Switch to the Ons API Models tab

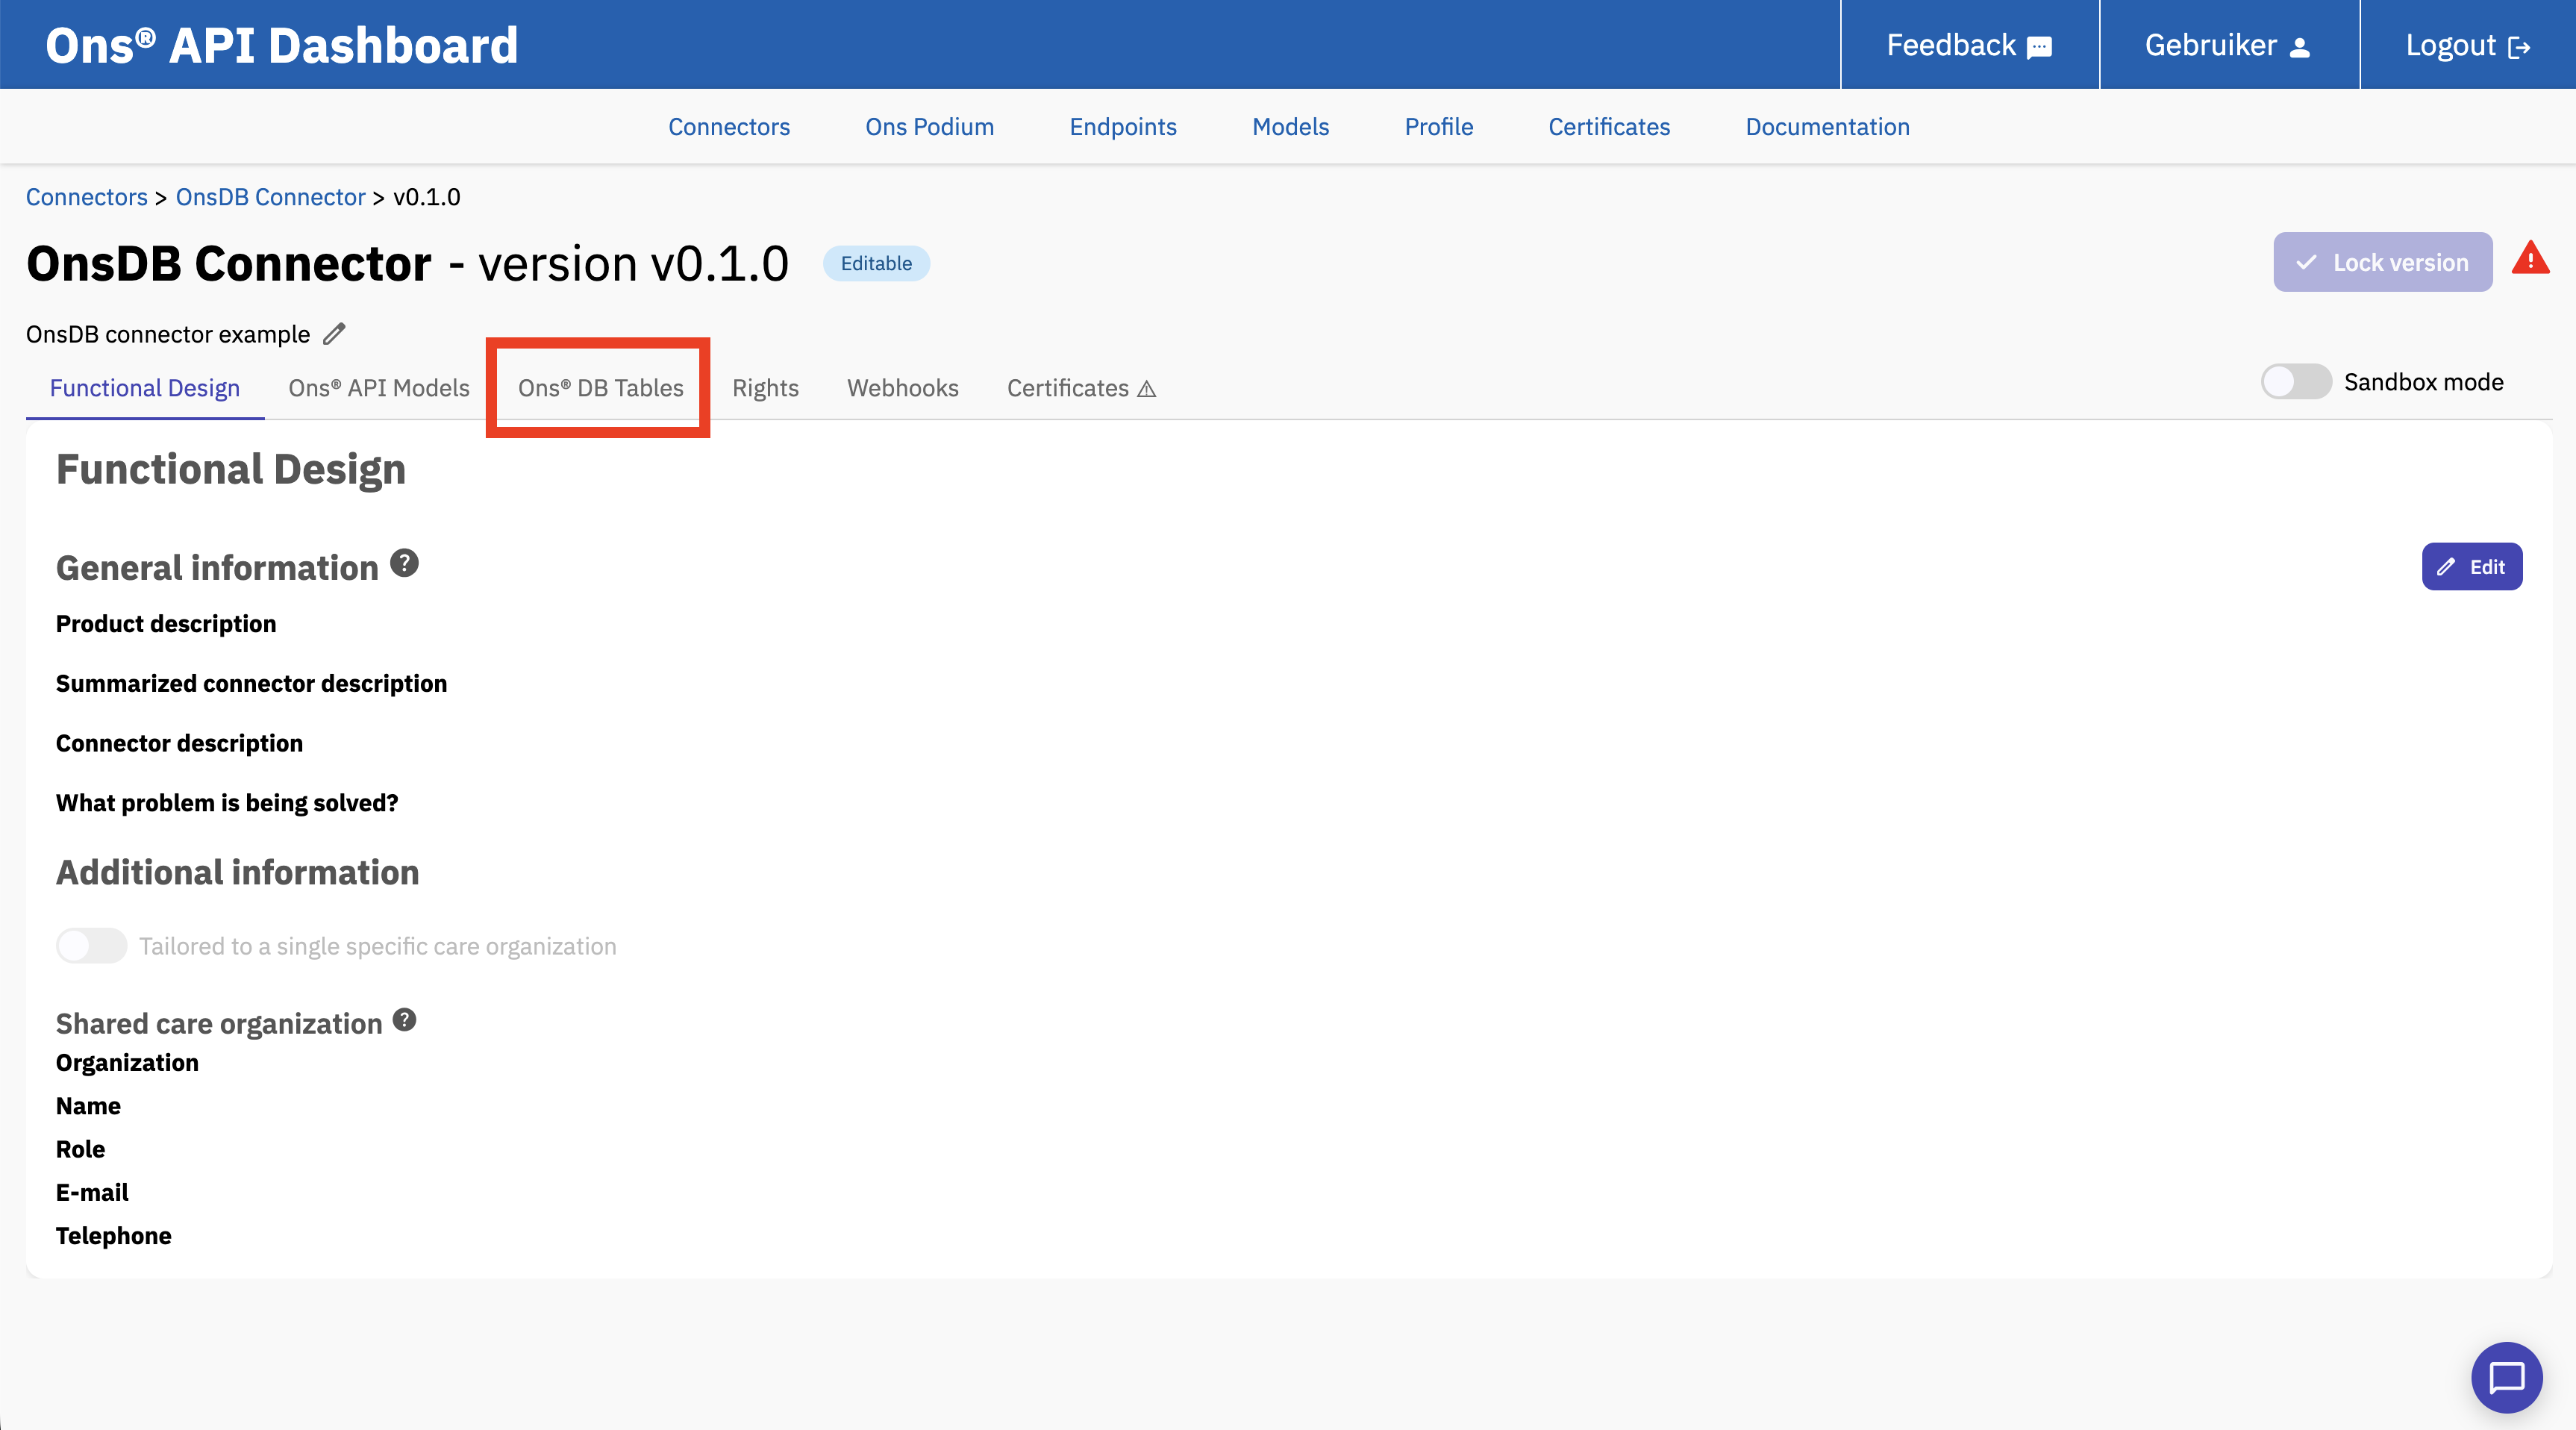[x=379, y=388]
